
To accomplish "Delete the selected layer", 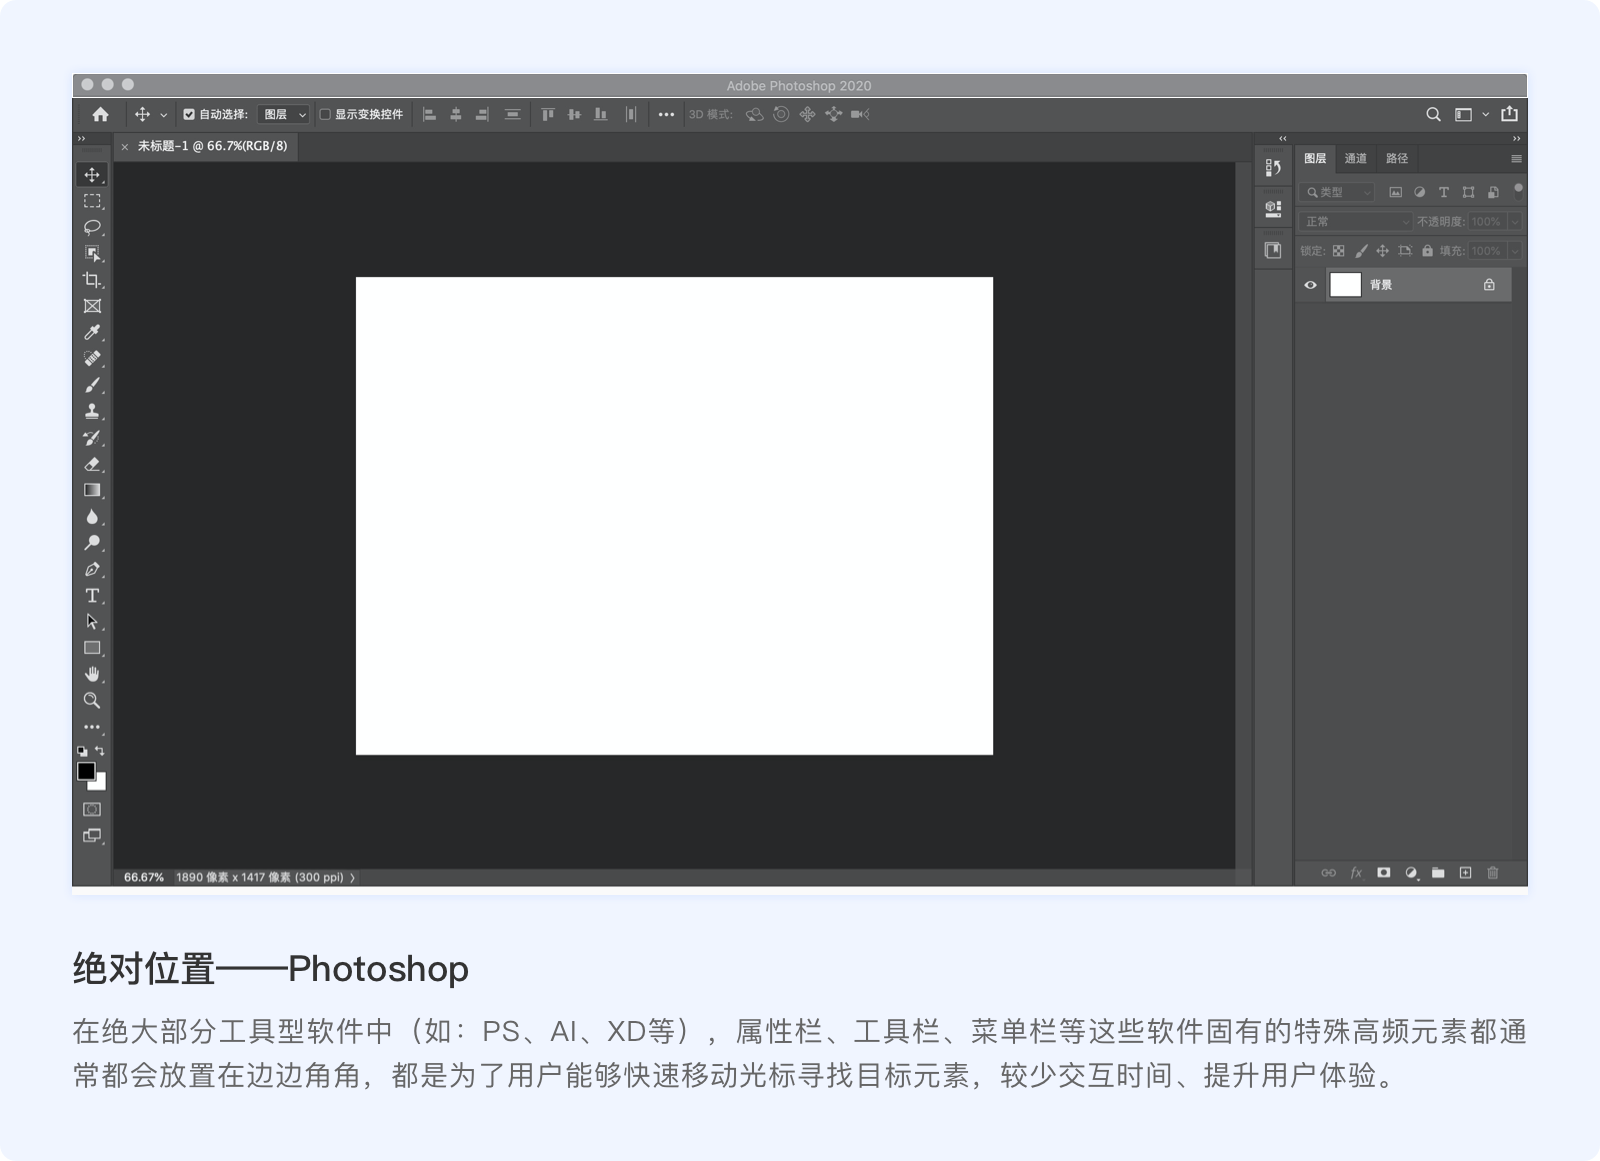I will 1493,873.
